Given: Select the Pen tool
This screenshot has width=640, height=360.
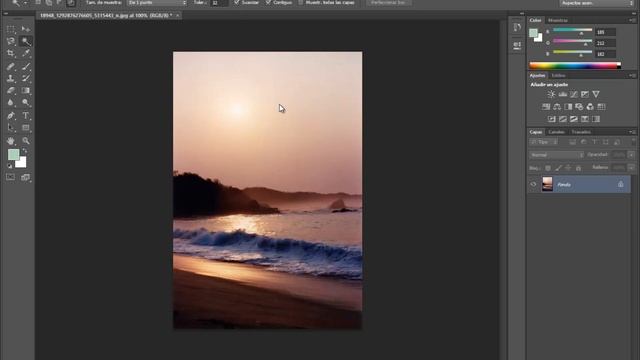Looking at the screenshot, I should (x=11, y=116).
